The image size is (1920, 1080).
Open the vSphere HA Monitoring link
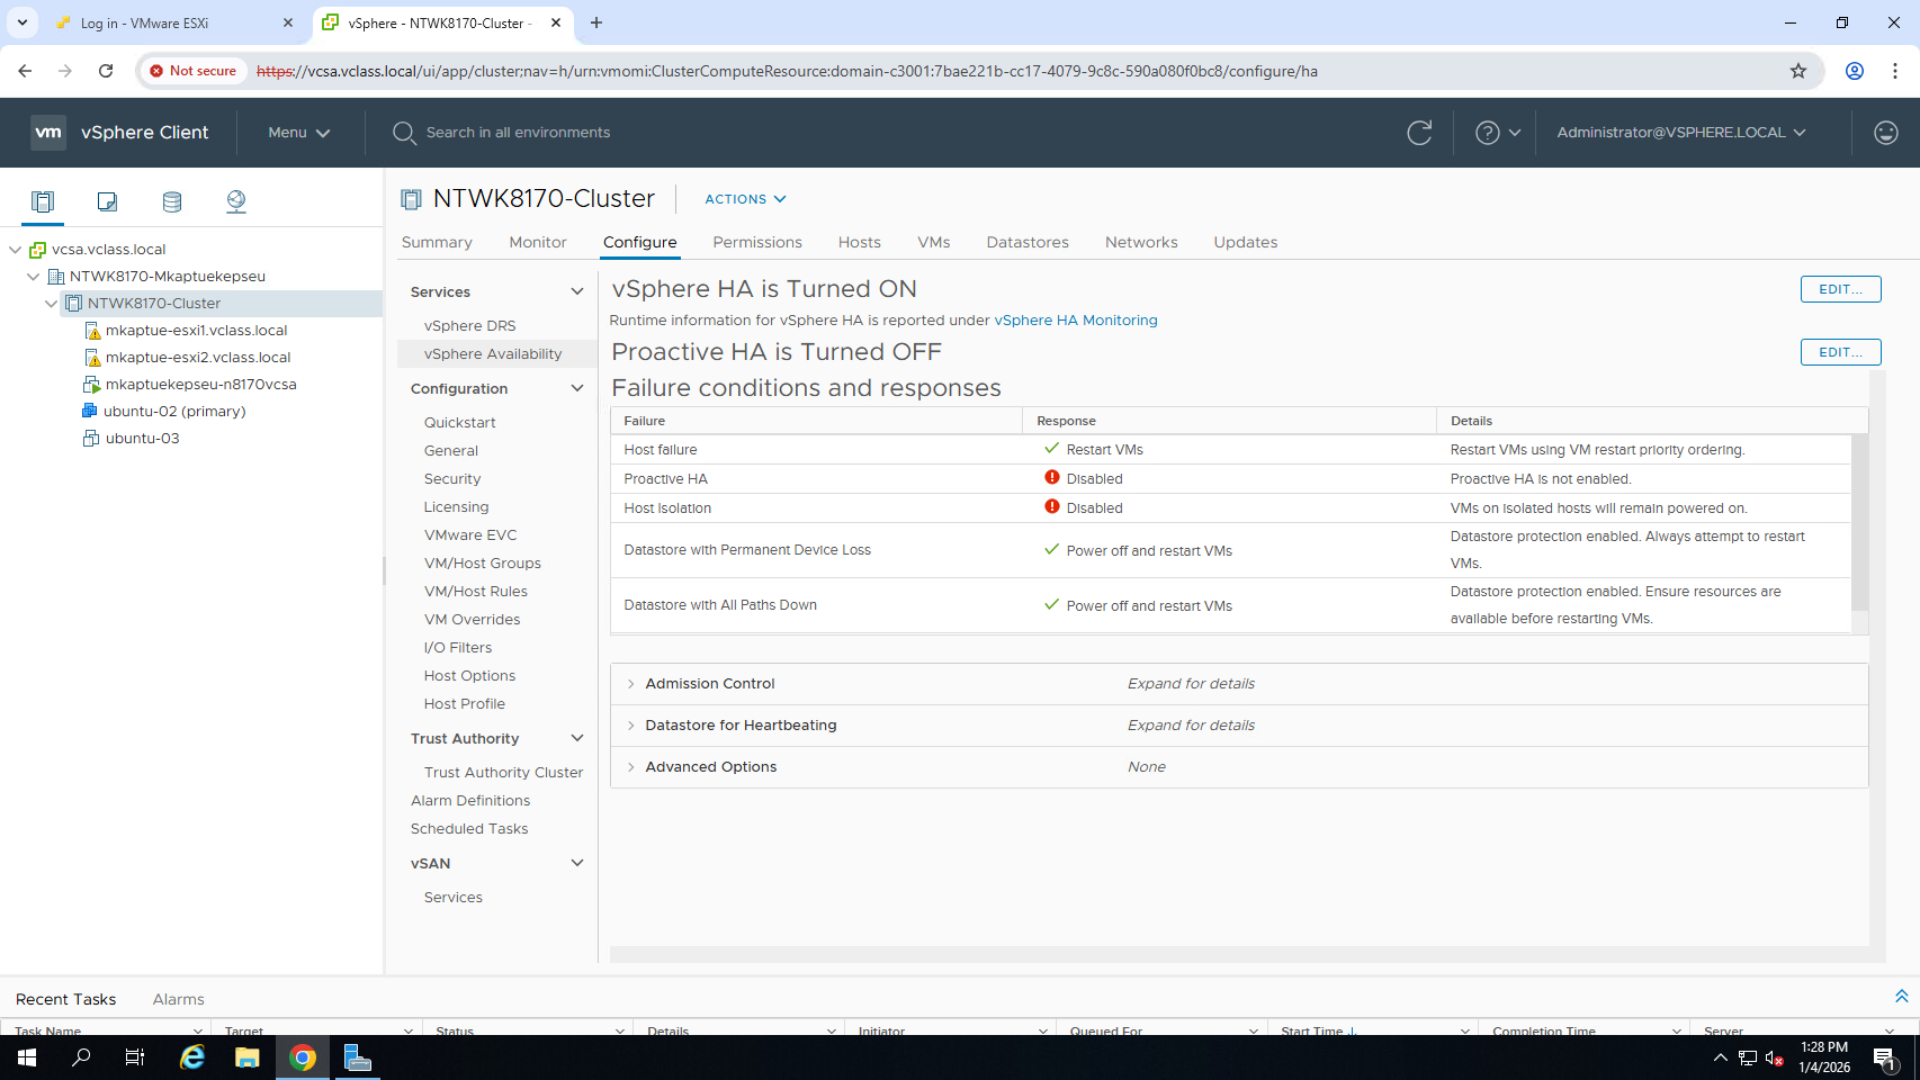click(1075, 320)
